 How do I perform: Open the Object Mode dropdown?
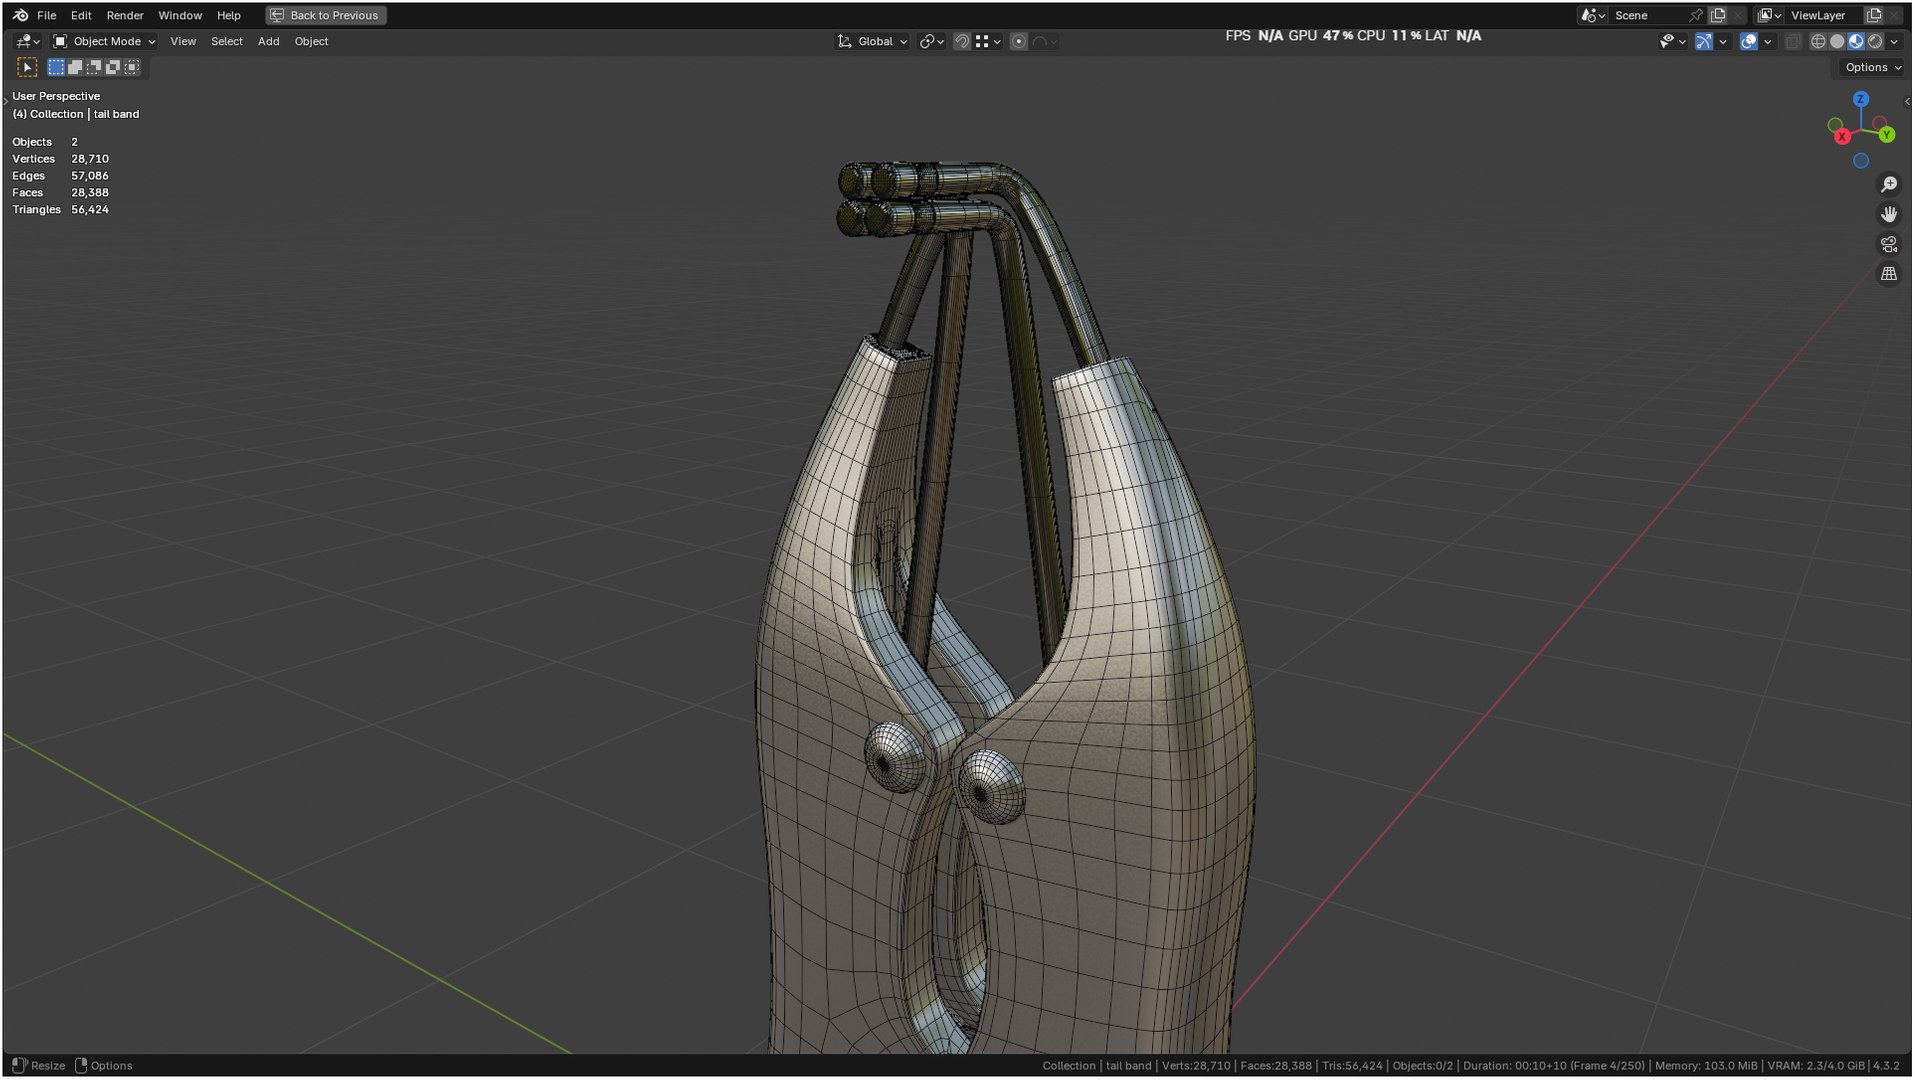(104, 41)
